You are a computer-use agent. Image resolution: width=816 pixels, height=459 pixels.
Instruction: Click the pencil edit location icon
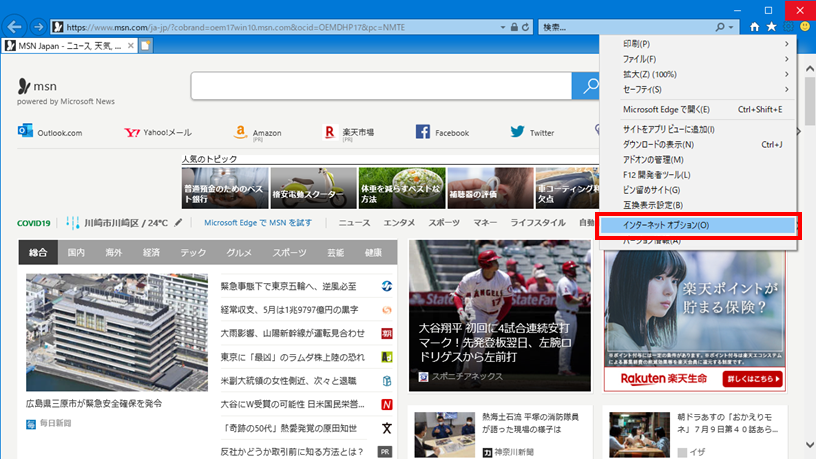pyautogui.click(x=178, y=223)
